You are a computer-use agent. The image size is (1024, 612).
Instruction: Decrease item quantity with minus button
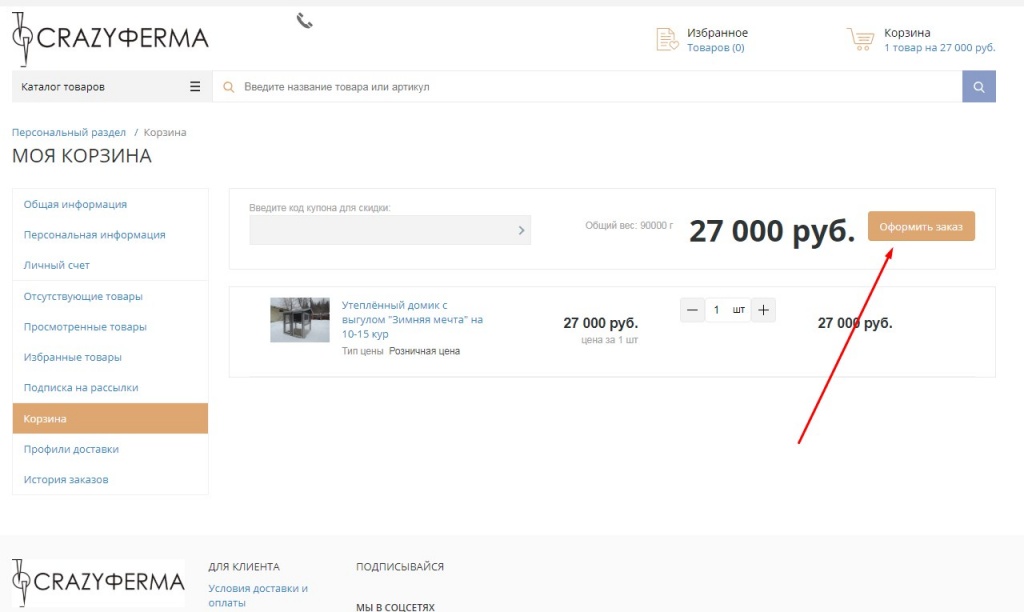692,309
